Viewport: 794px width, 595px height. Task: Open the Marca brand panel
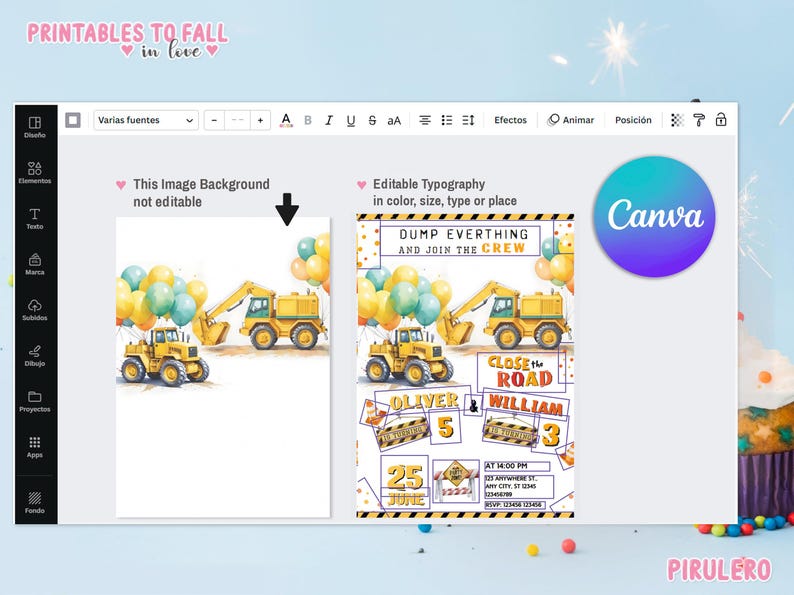tap(34, 264)
